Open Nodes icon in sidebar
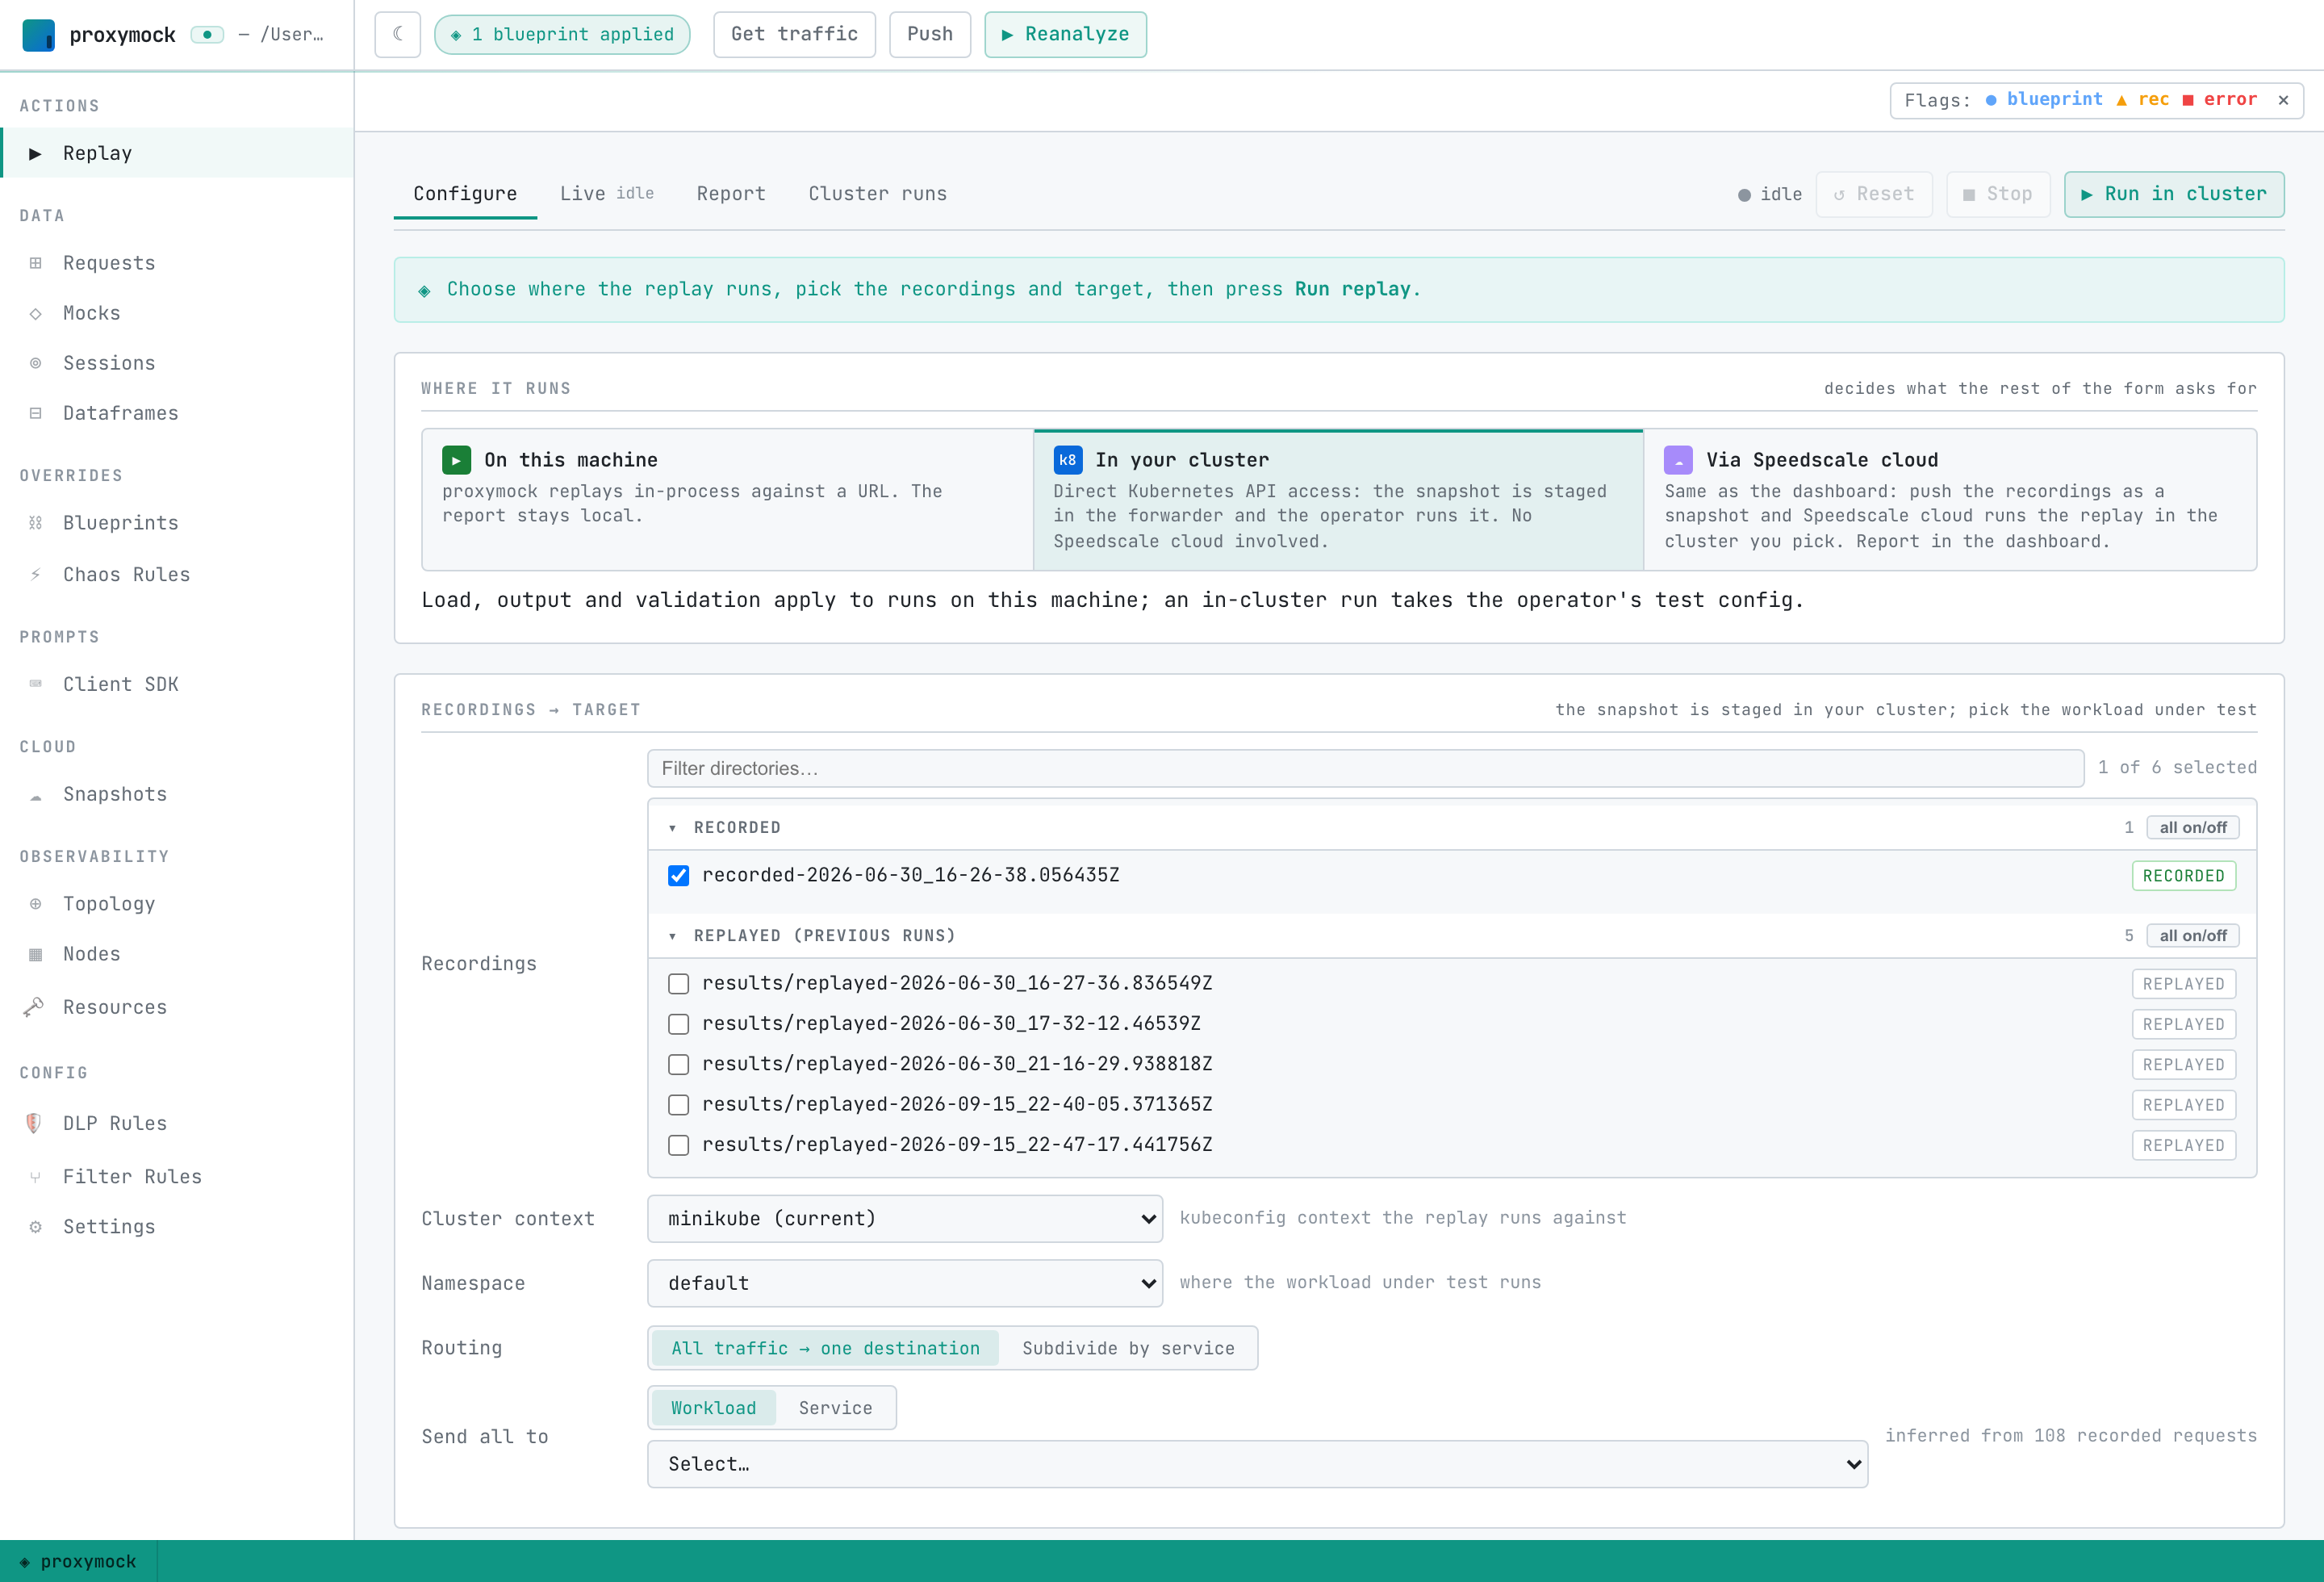The image size is (2324, 1582). (36, 955)
